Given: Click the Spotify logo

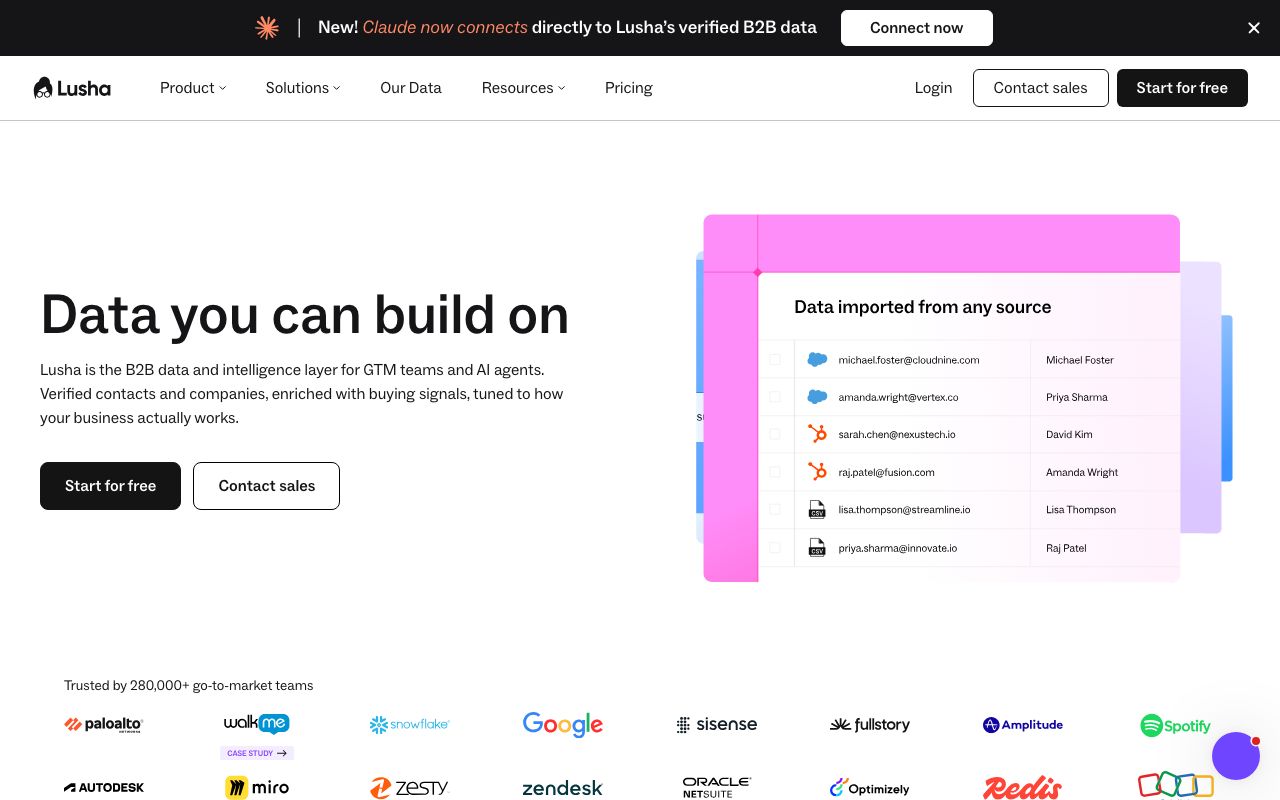Looking at the screenshot, I should [x=1176, y=726].
